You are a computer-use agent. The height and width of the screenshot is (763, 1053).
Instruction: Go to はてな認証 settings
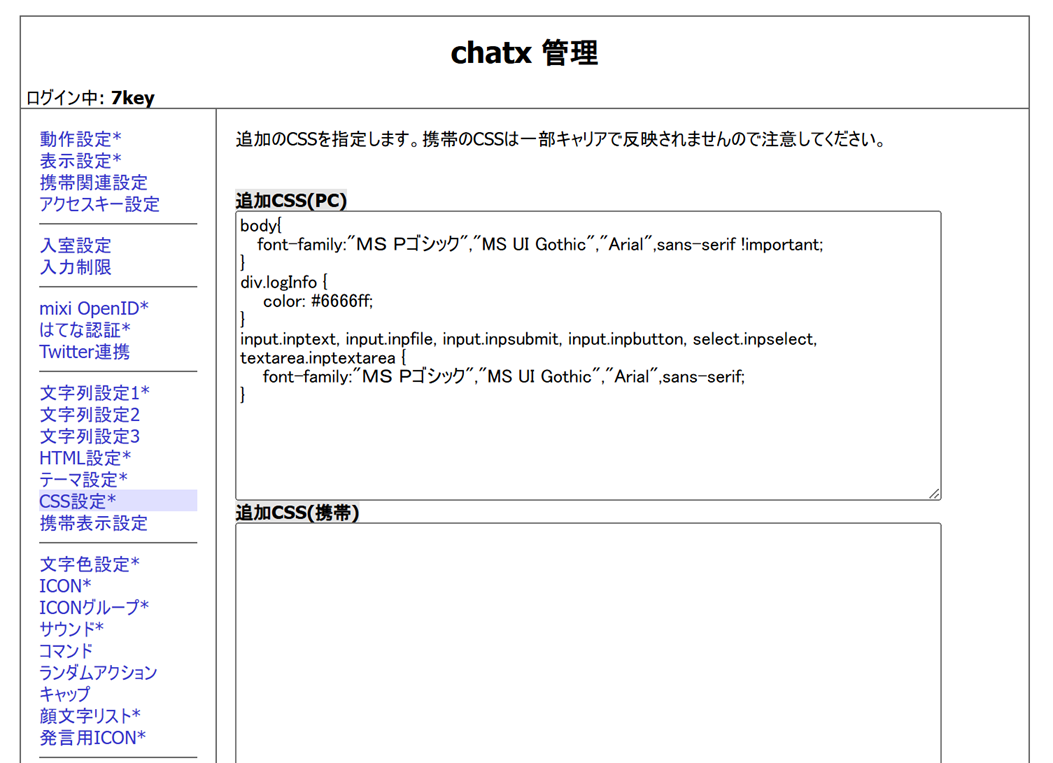(85, 330)
